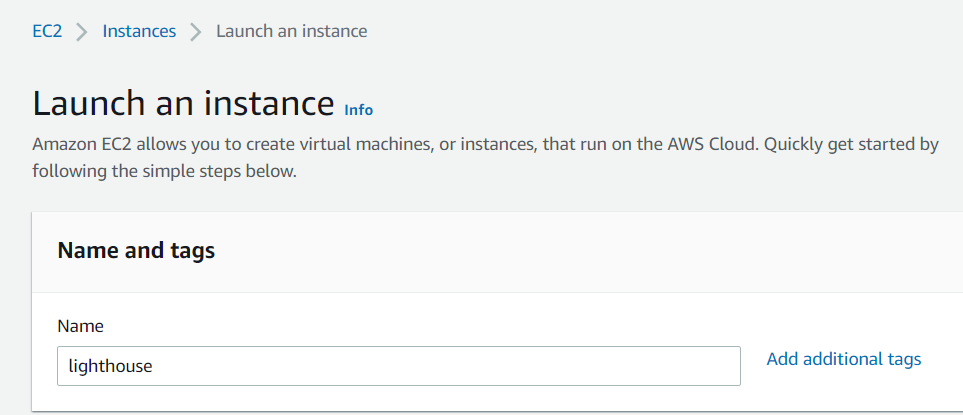963x415 pixels.
Task: Click blank space below the Name field
Action: [x=400, y=398]
